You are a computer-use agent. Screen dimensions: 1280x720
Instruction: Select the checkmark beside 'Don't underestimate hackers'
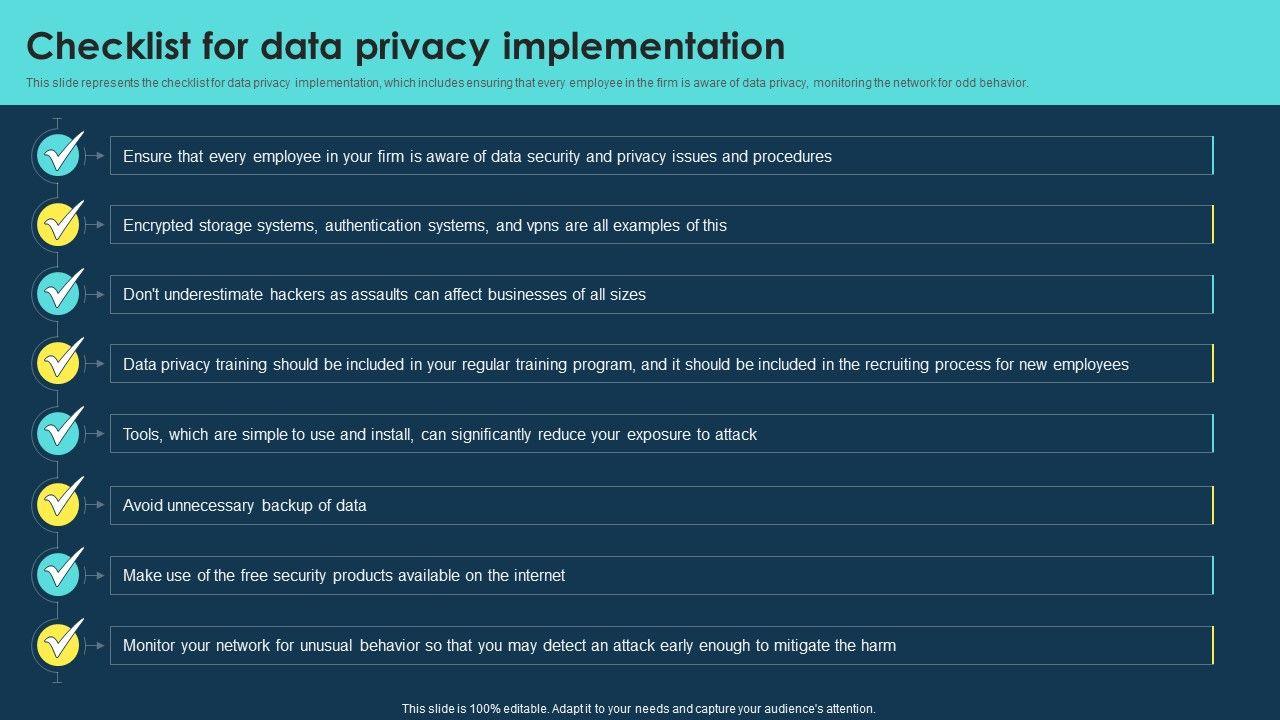coord(59,294)
